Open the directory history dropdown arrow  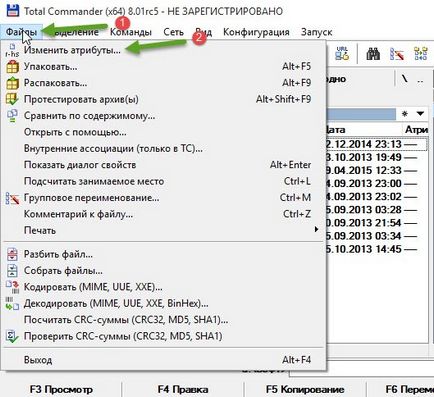pos(420,114)
